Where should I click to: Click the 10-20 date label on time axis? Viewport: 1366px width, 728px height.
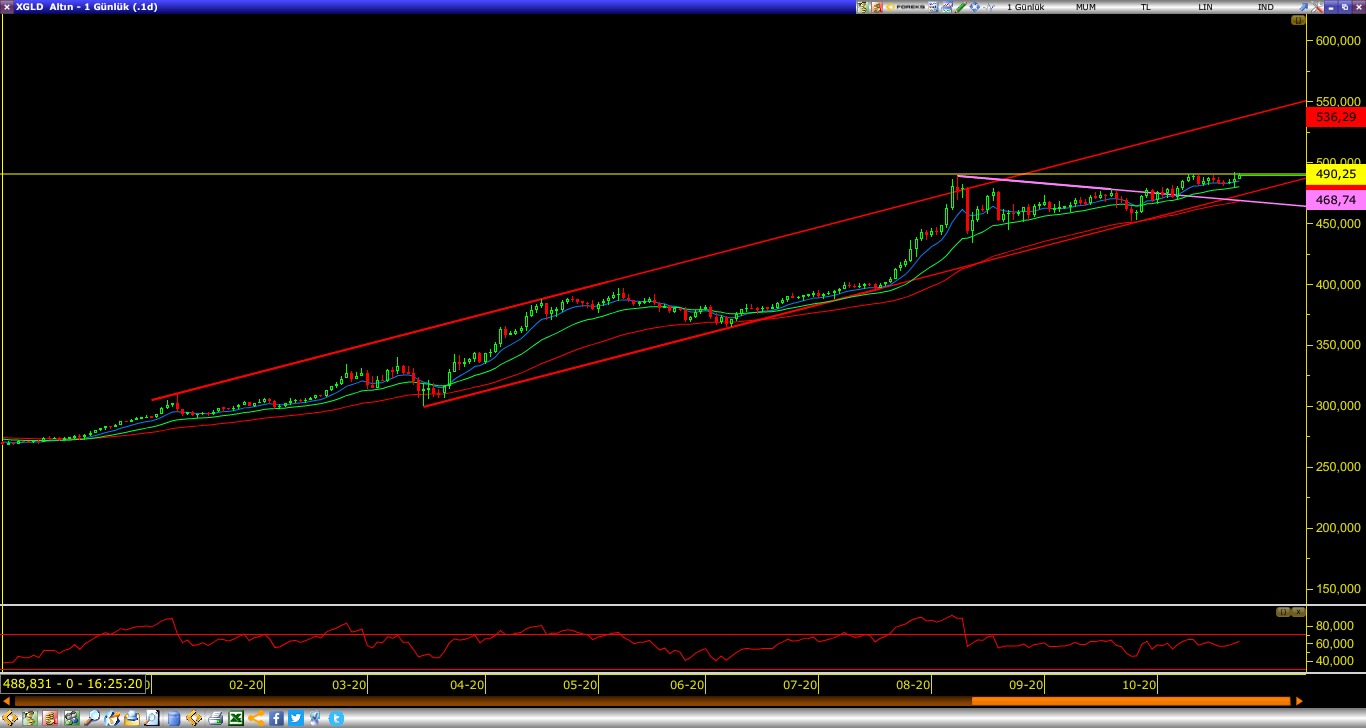click(1139, 685)
